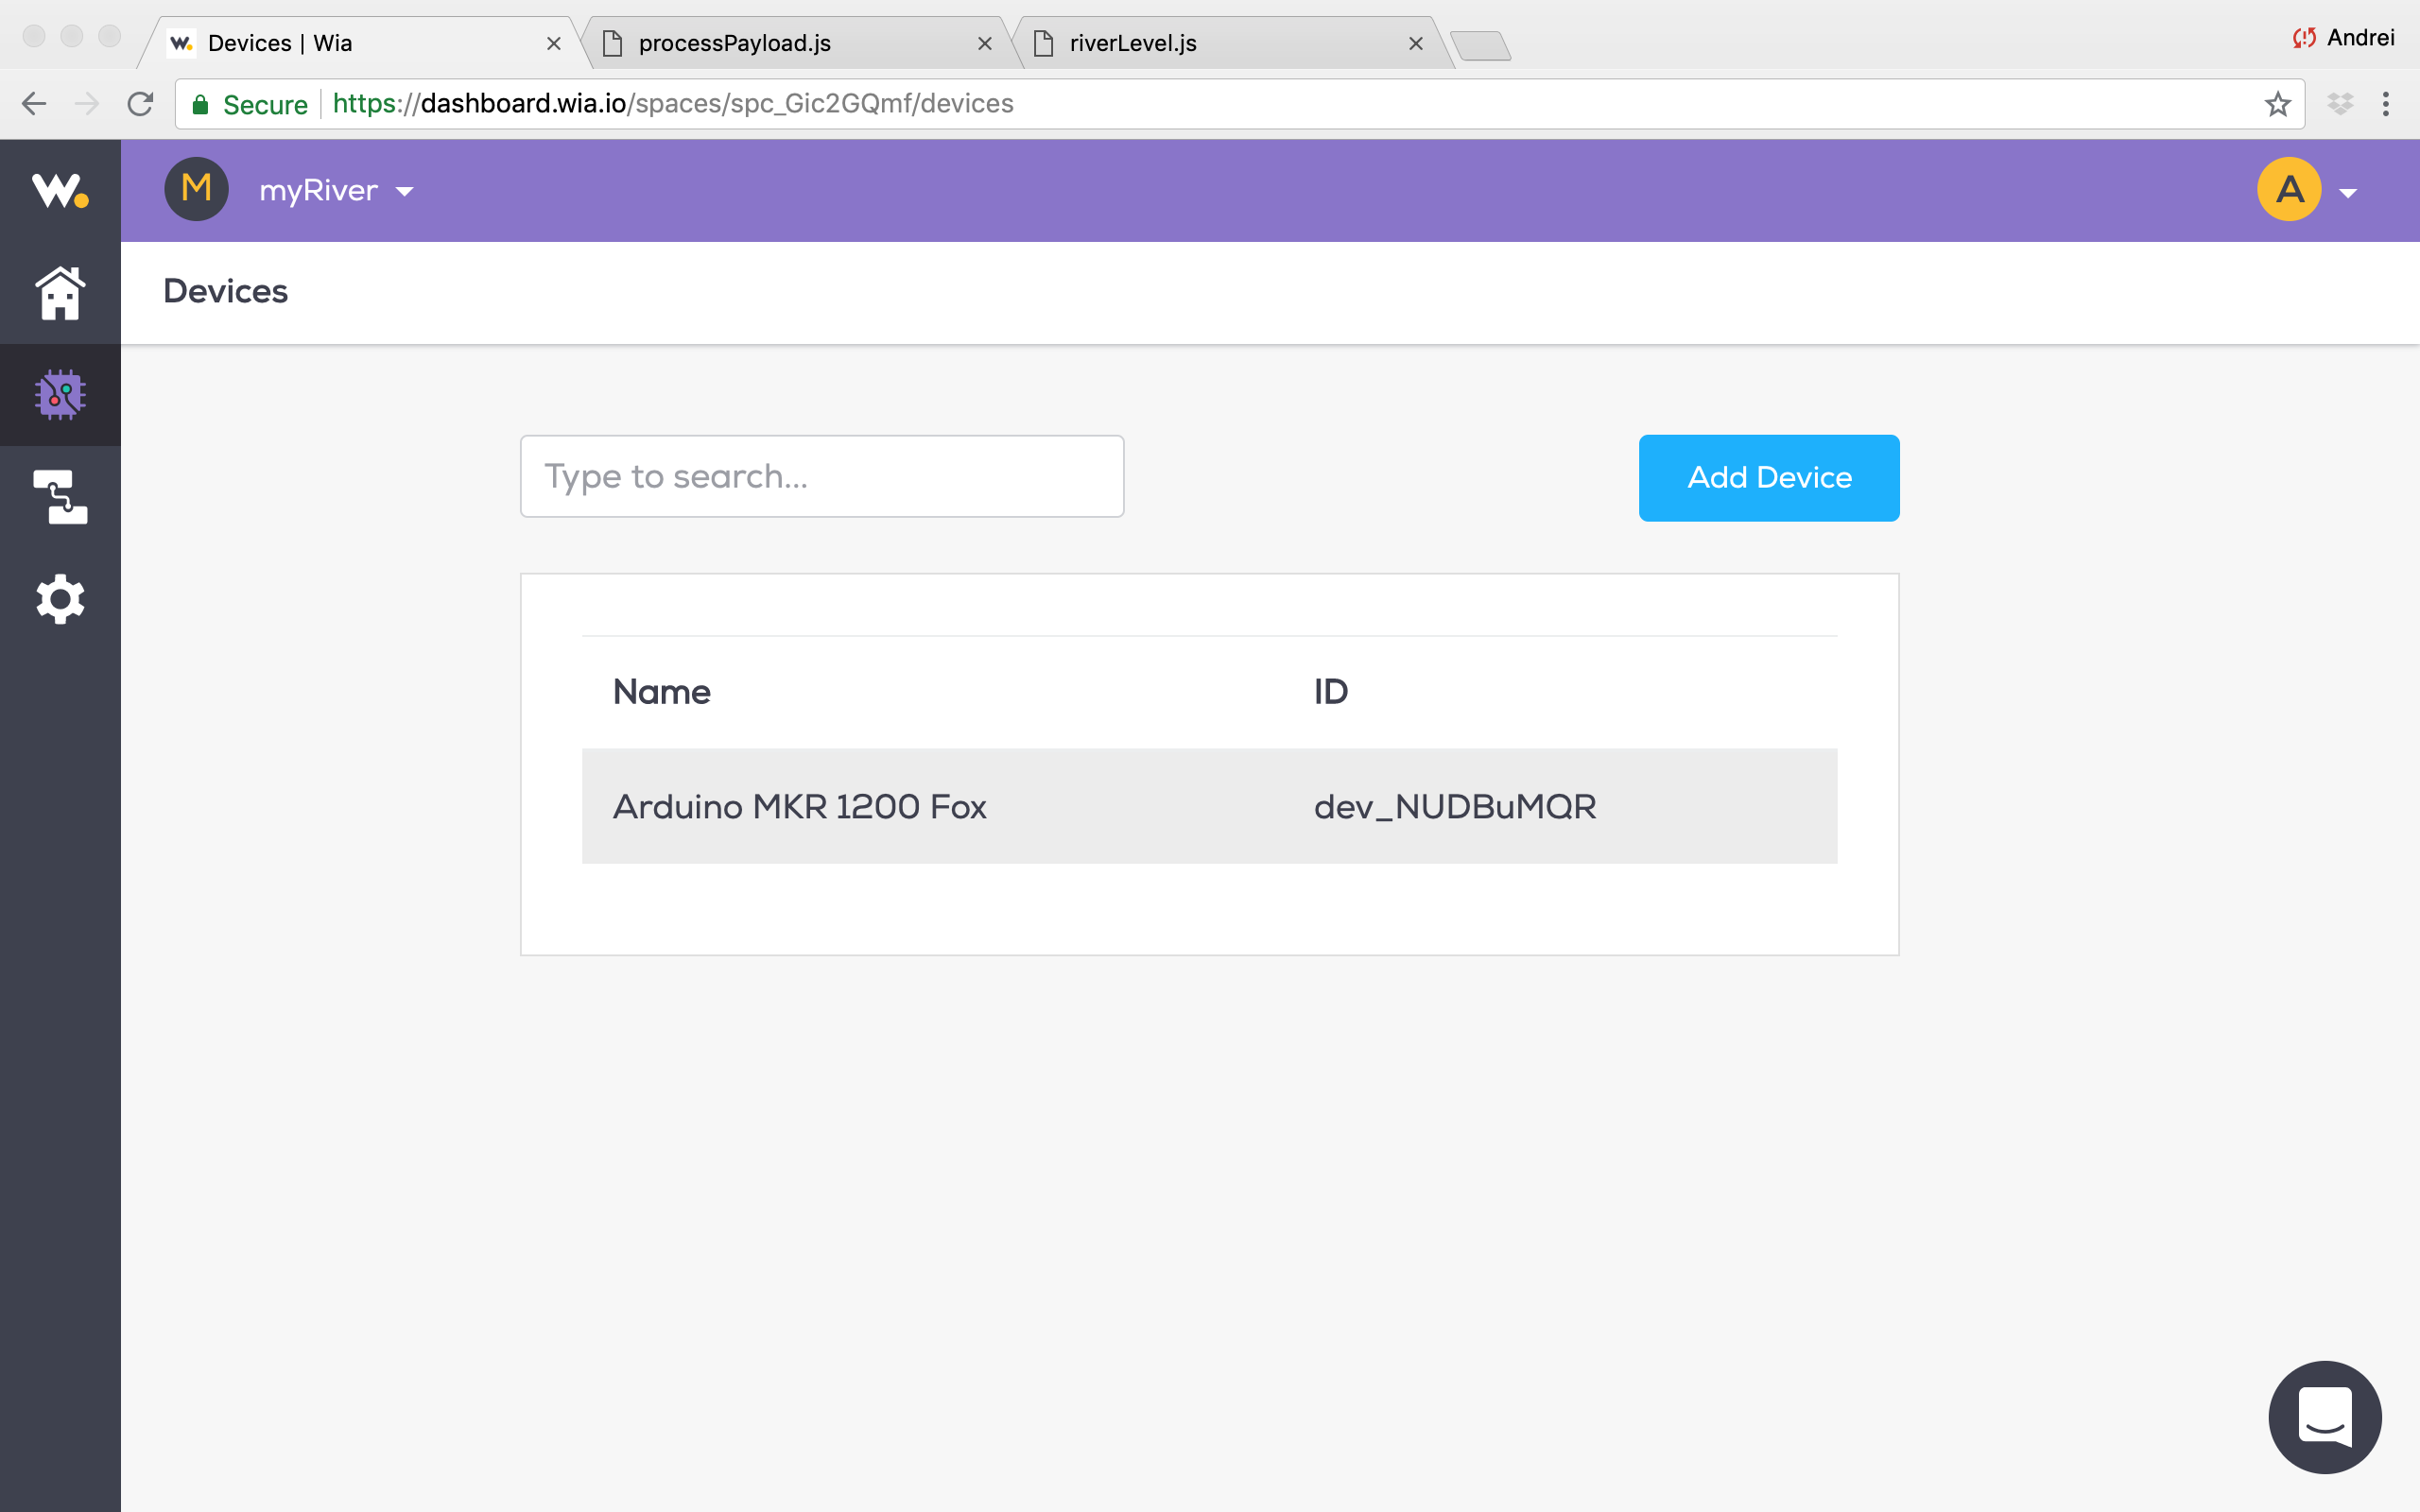Click the Wia logo icon in sidebar
Image resolution: width=2420 pixels, height=1512 pixels.
tap(60, 189)
